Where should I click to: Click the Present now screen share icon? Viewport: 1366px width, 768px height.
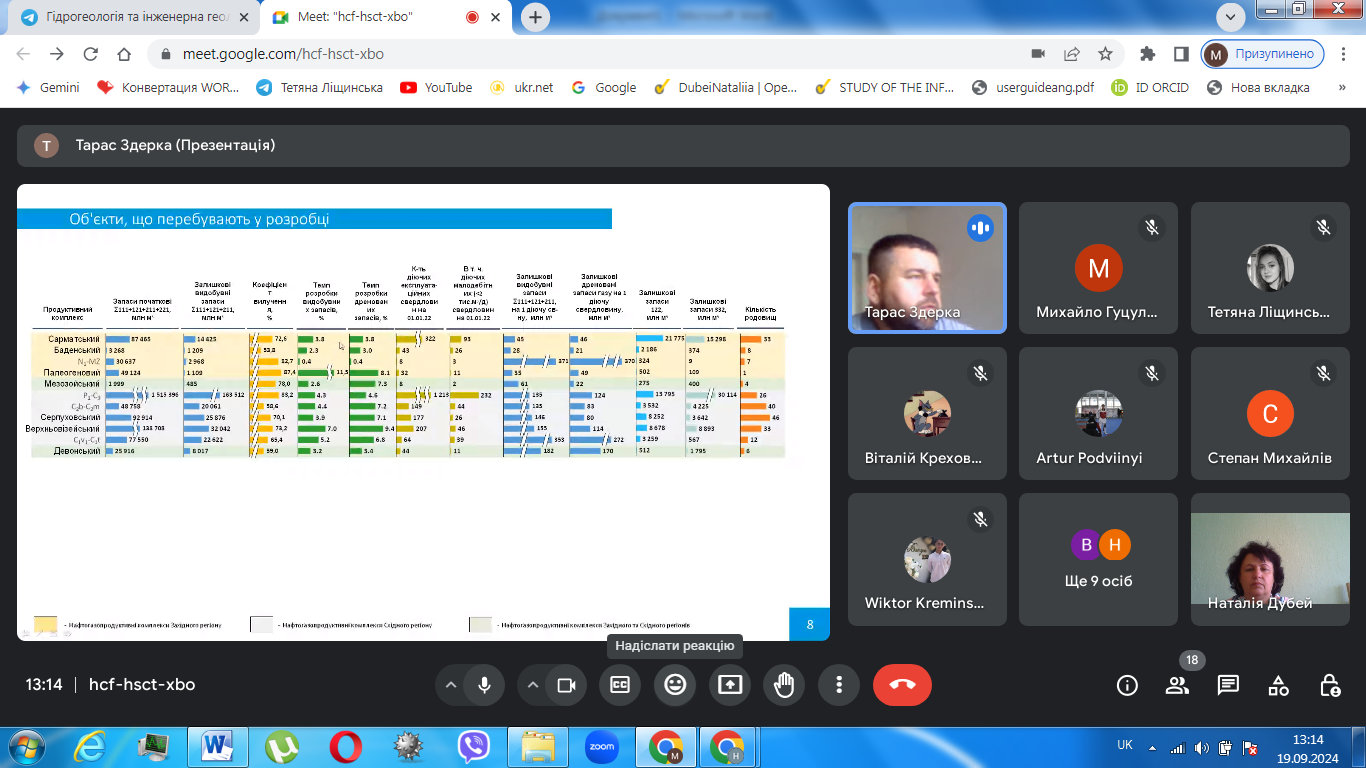point(730,685)
